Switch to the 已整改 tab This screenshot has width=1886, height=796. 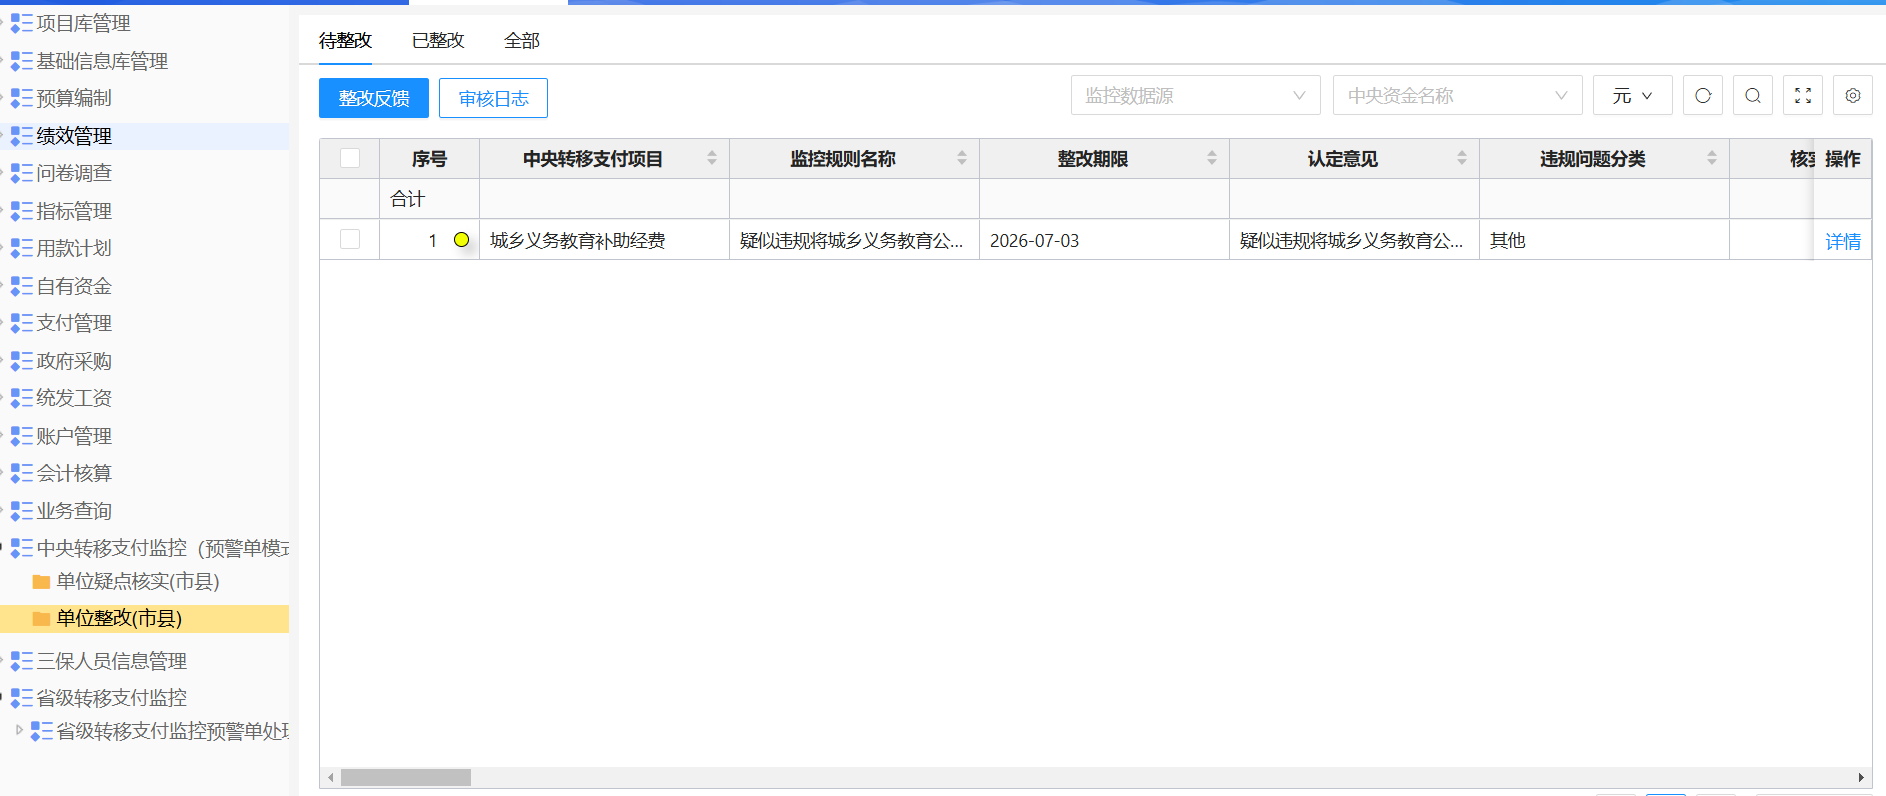coord(438,41)
